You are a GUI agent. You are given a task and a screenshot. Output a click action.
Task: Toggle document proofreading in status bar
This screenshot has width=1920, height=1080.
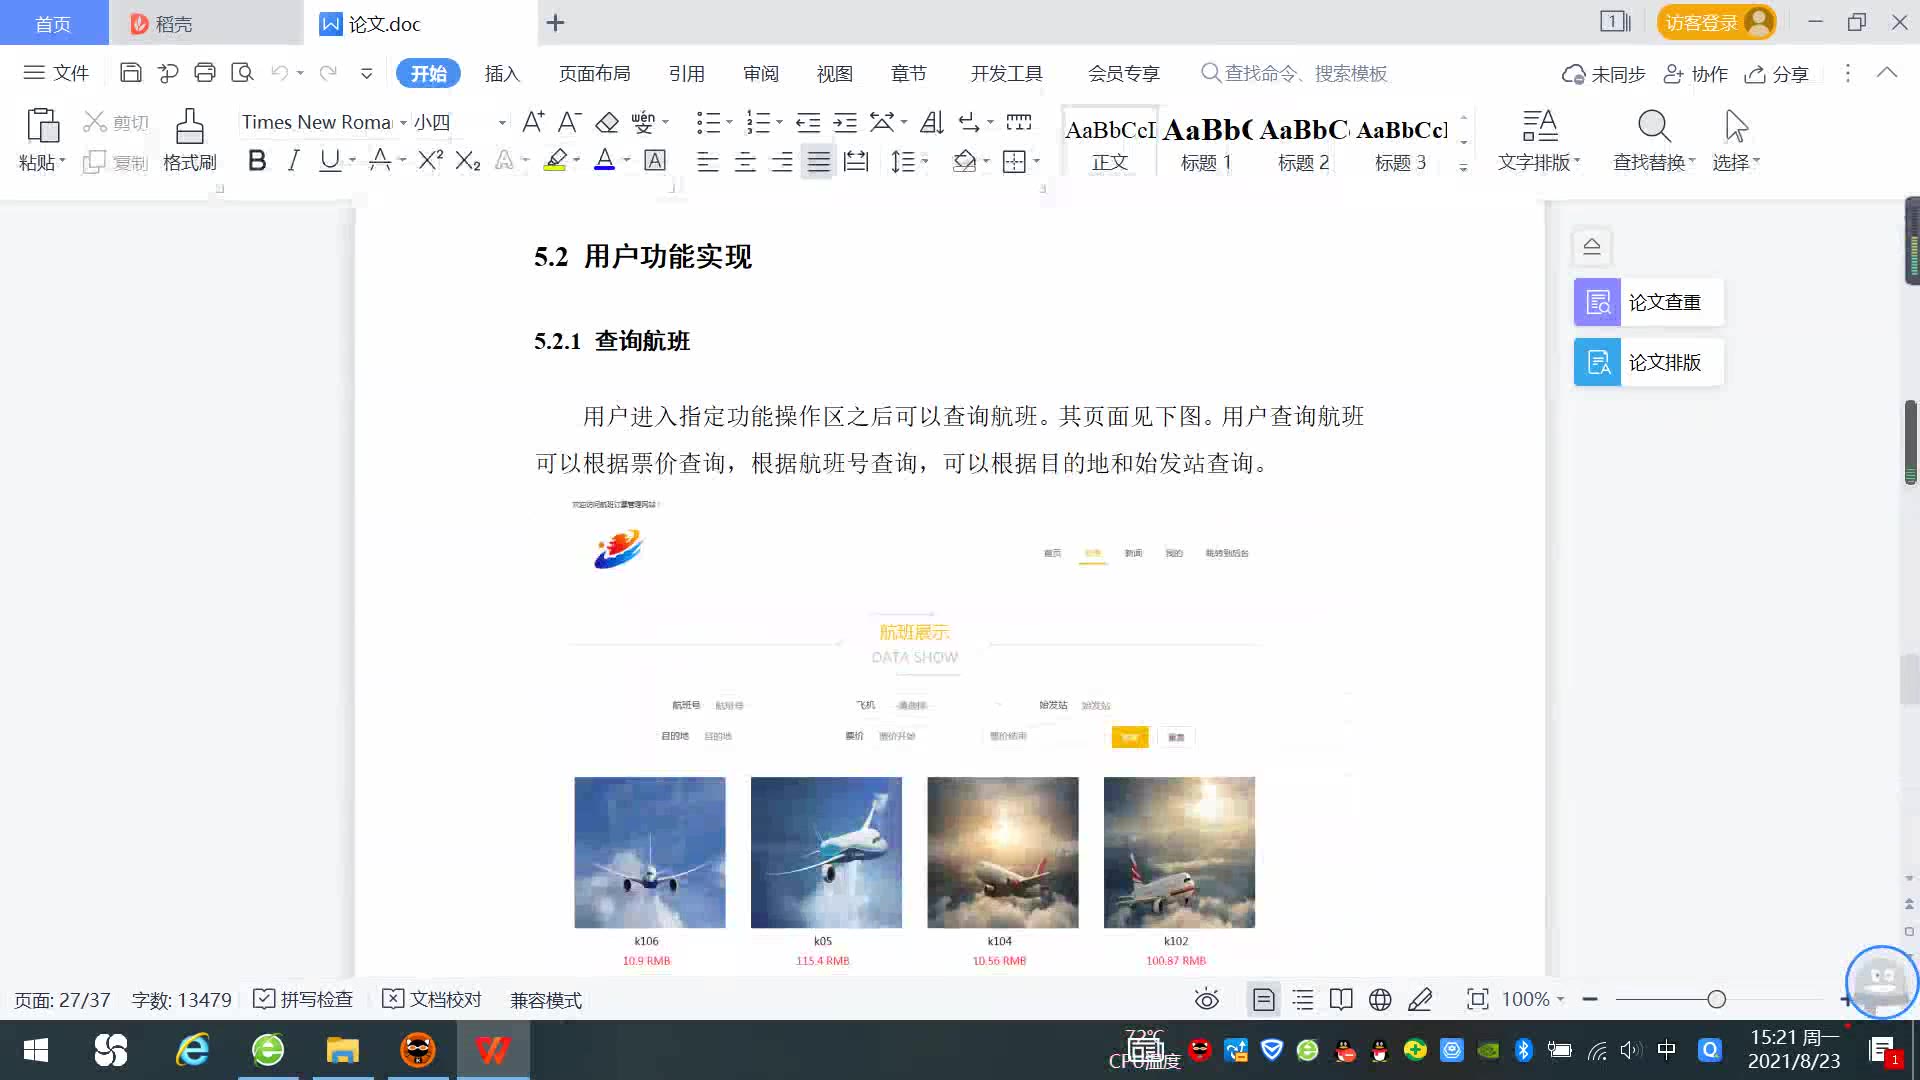(433, 1000)
